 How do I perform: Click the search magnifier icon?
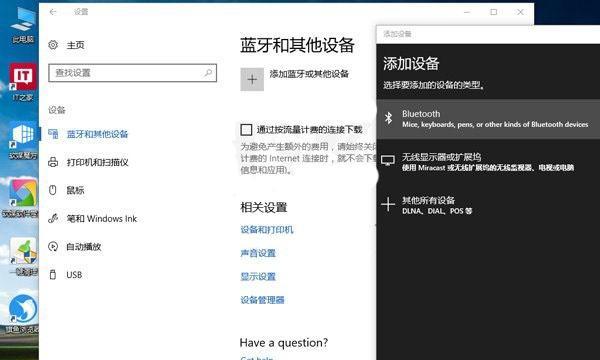[x=208, y=73]
